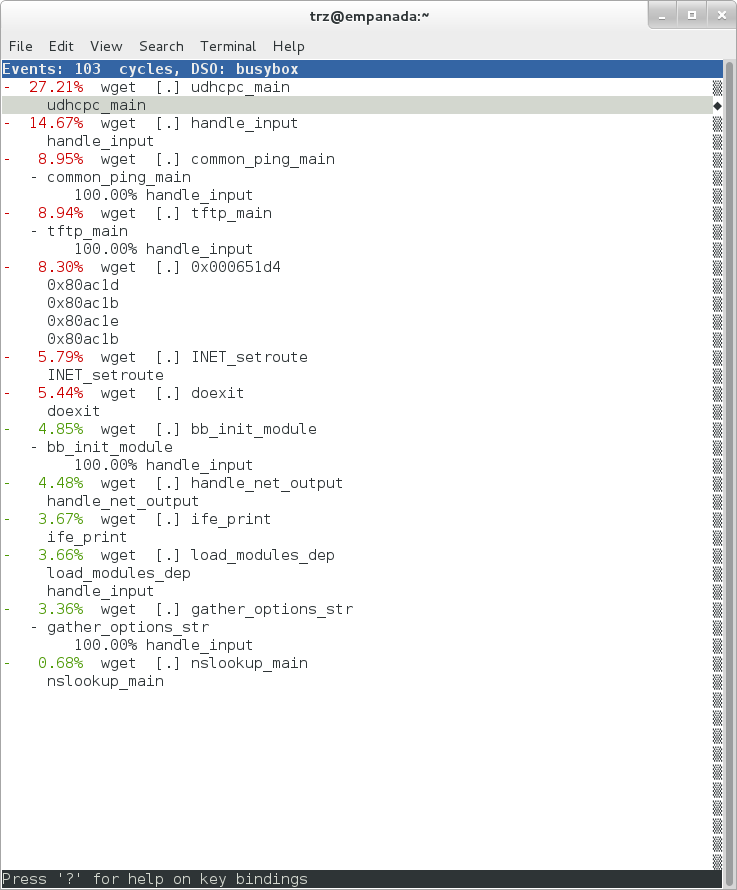Maximize the terminal window
Screen dimensions: 737x890
coord(691,15)
